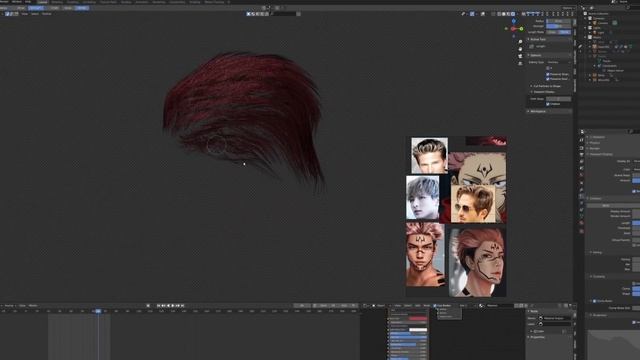640x360 pixels.
Task: Open the Add menu in node editor
Action: tap(418, 306)
